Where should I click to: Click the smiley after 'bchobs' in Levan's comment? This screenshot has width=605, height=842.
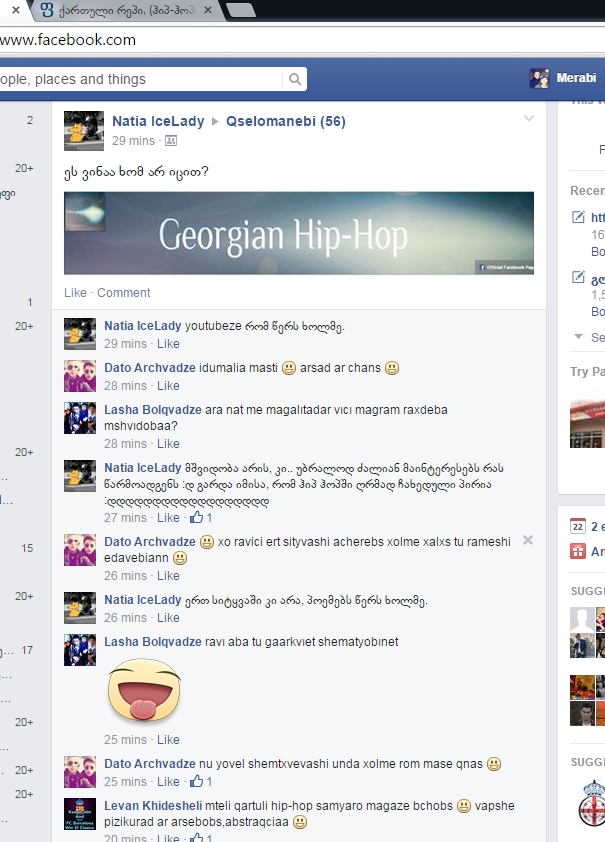click(464, 805)
